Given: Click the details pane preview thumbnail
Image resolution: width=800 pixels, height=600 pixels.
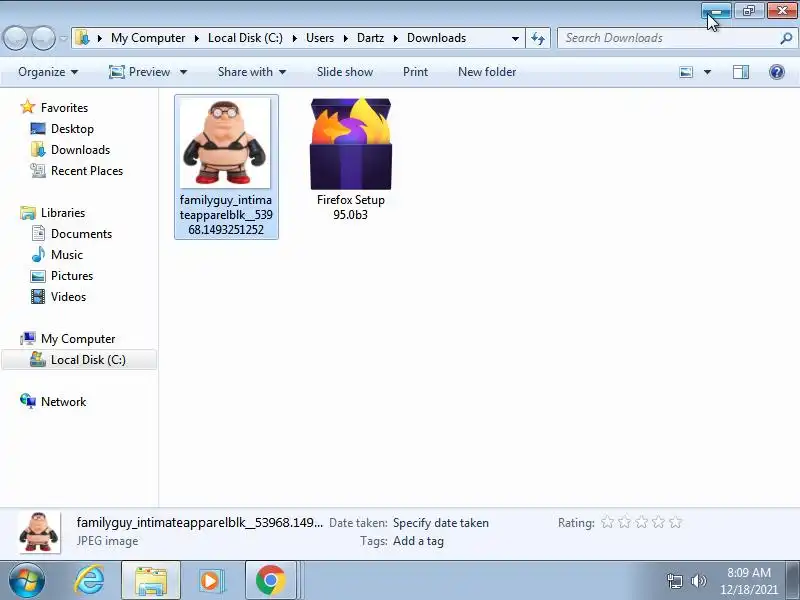Looking at the screenshot, I should pyautogui.click(x=39, y=533).
